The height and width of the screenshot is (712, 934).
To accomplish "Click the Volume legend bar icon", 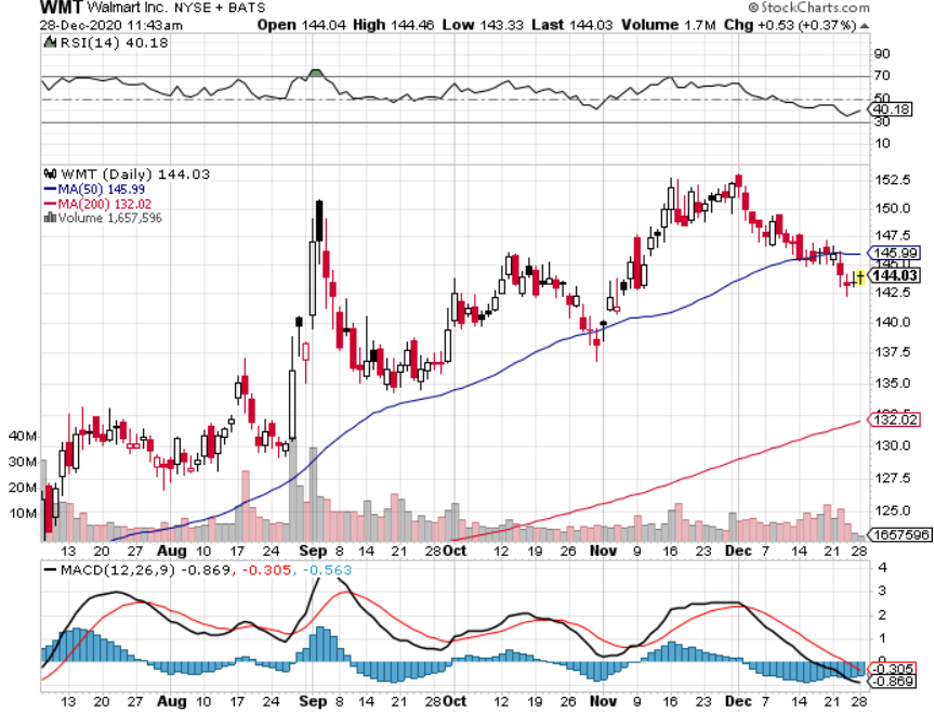I will coord(47,217).
